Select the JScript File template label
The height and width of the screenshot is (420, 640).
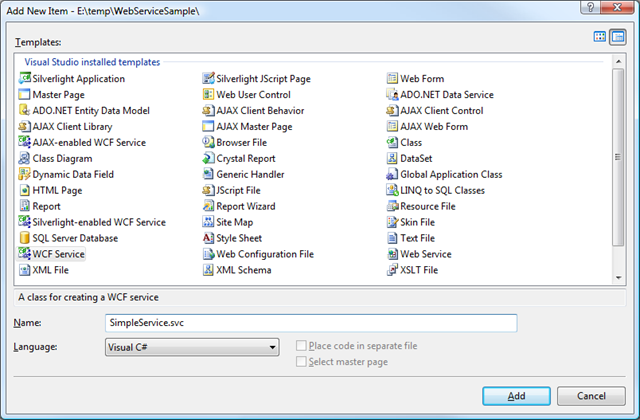coord(238,190)
